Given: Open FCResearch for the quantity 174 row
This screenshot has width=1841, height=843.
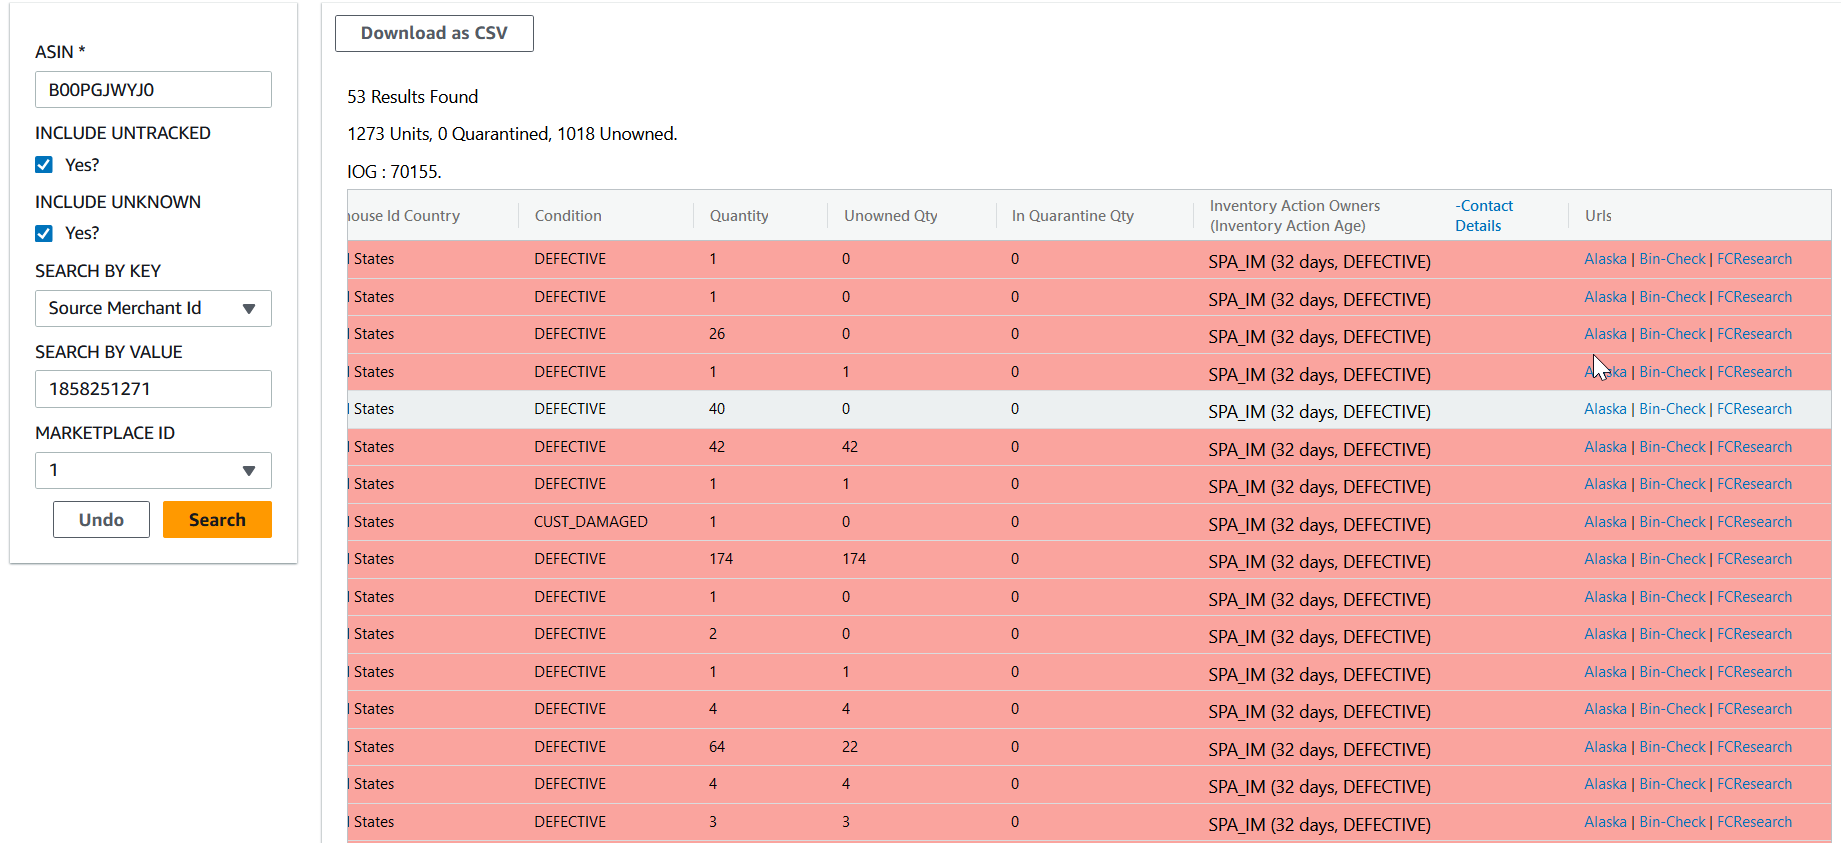Looking at the screenshot, I should pyautogui.click(x=1754, y=559).
